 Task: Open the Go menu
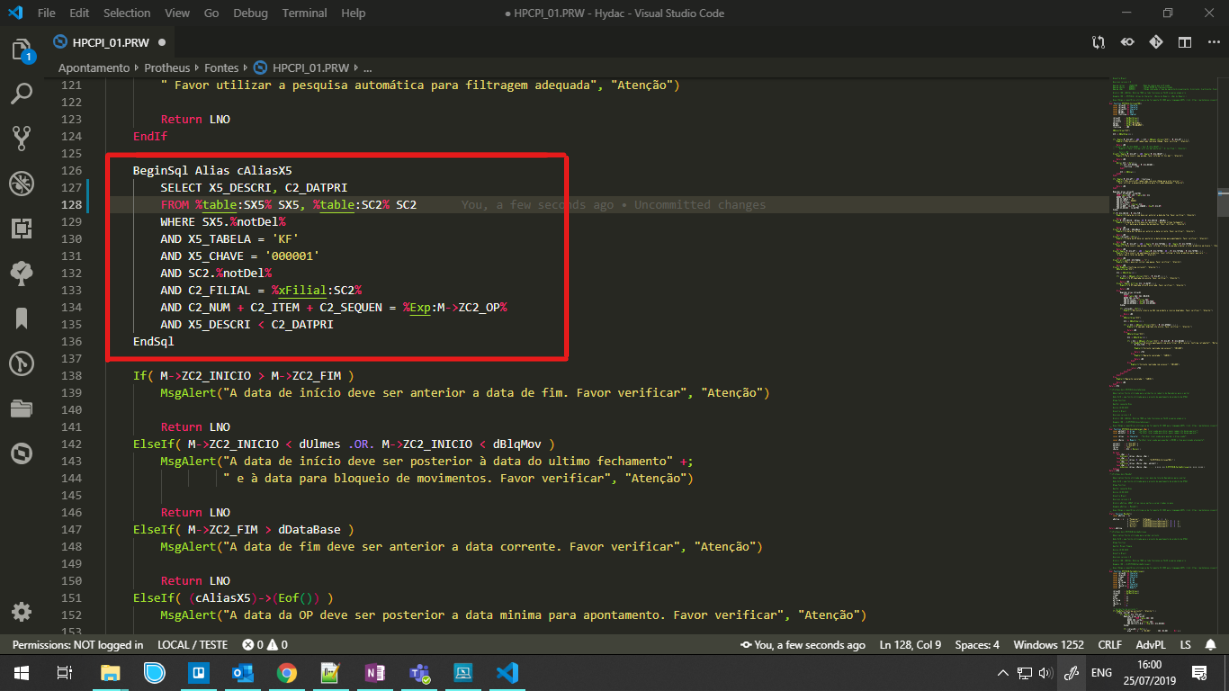click(x=211, y=13)
